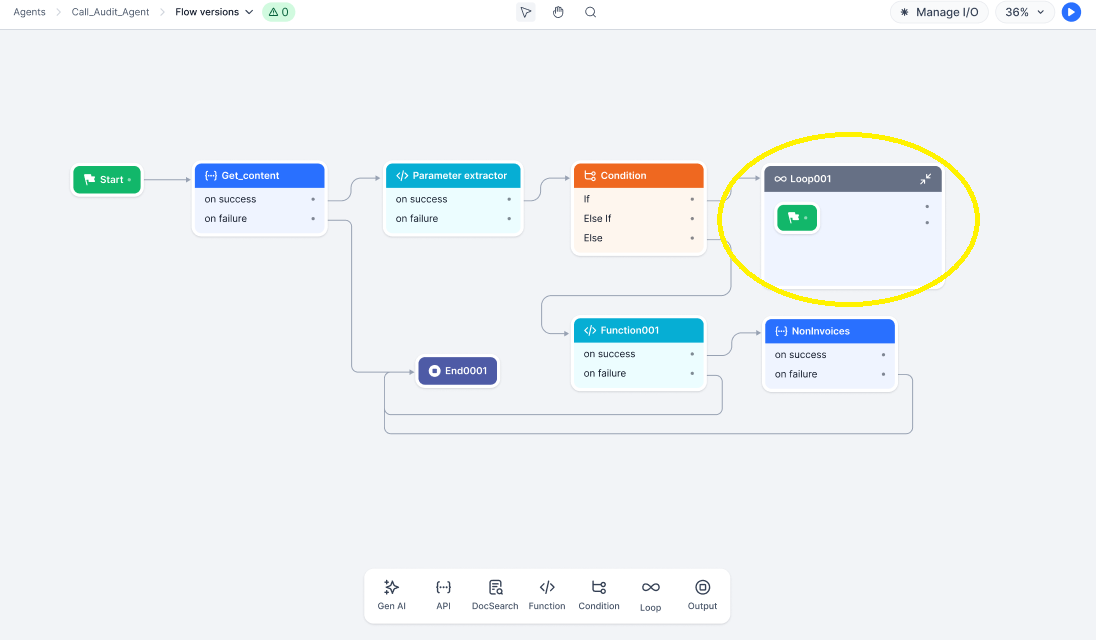
Task: Add a Loop node from the palette
Action: 651,588
